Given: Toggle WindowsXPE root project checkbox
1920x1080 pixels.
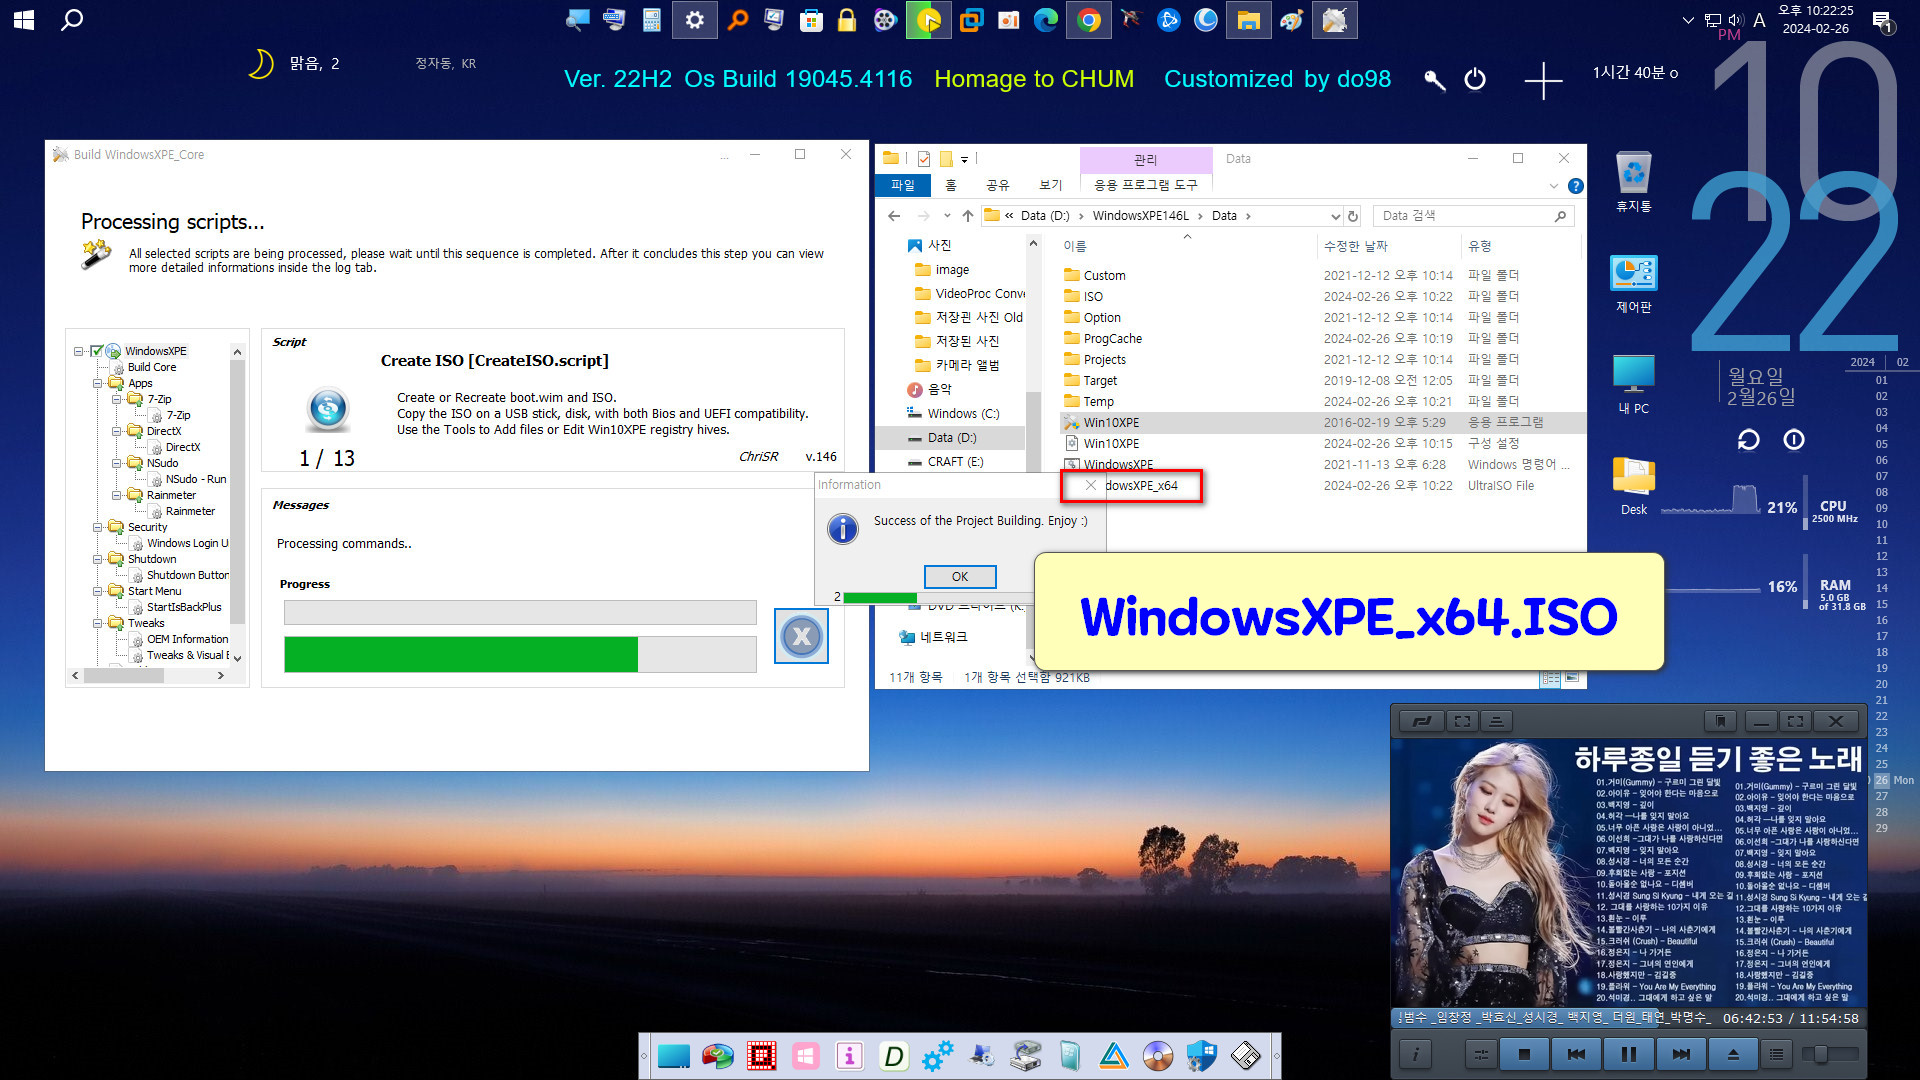Looking at the screenshot, I should point(97,351).
